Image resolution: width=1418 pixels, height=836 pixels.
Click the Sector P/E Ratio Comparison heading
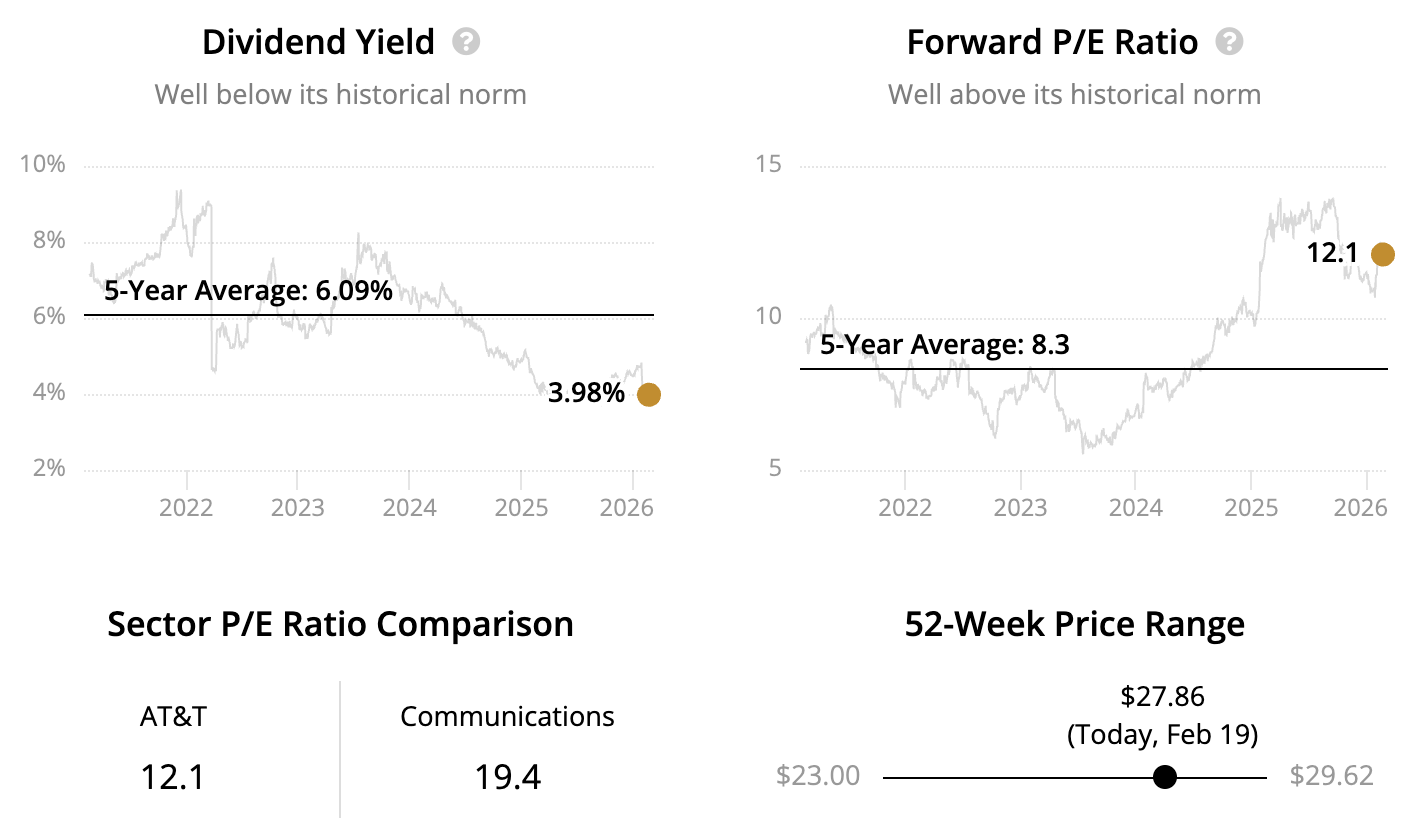click(340, 624)
